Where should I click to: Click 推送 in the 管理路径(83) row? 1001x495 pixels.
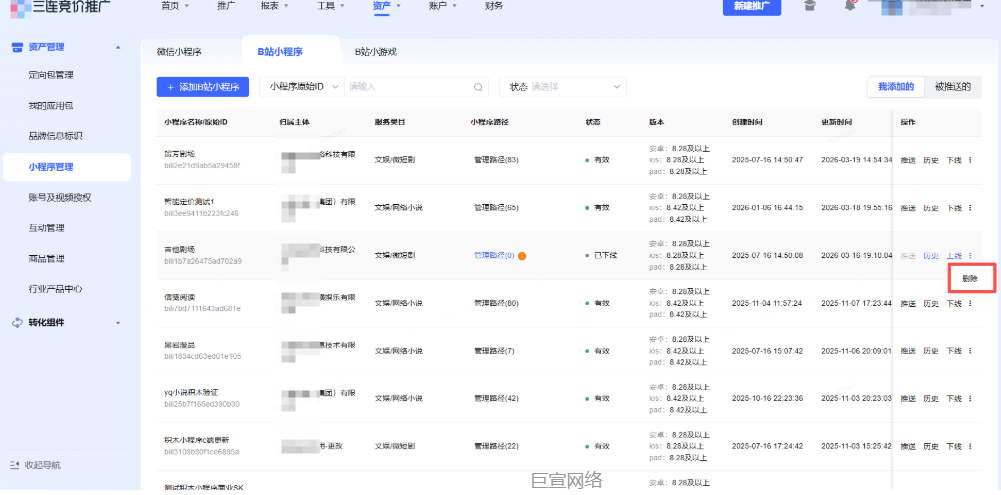pos(908,160)
